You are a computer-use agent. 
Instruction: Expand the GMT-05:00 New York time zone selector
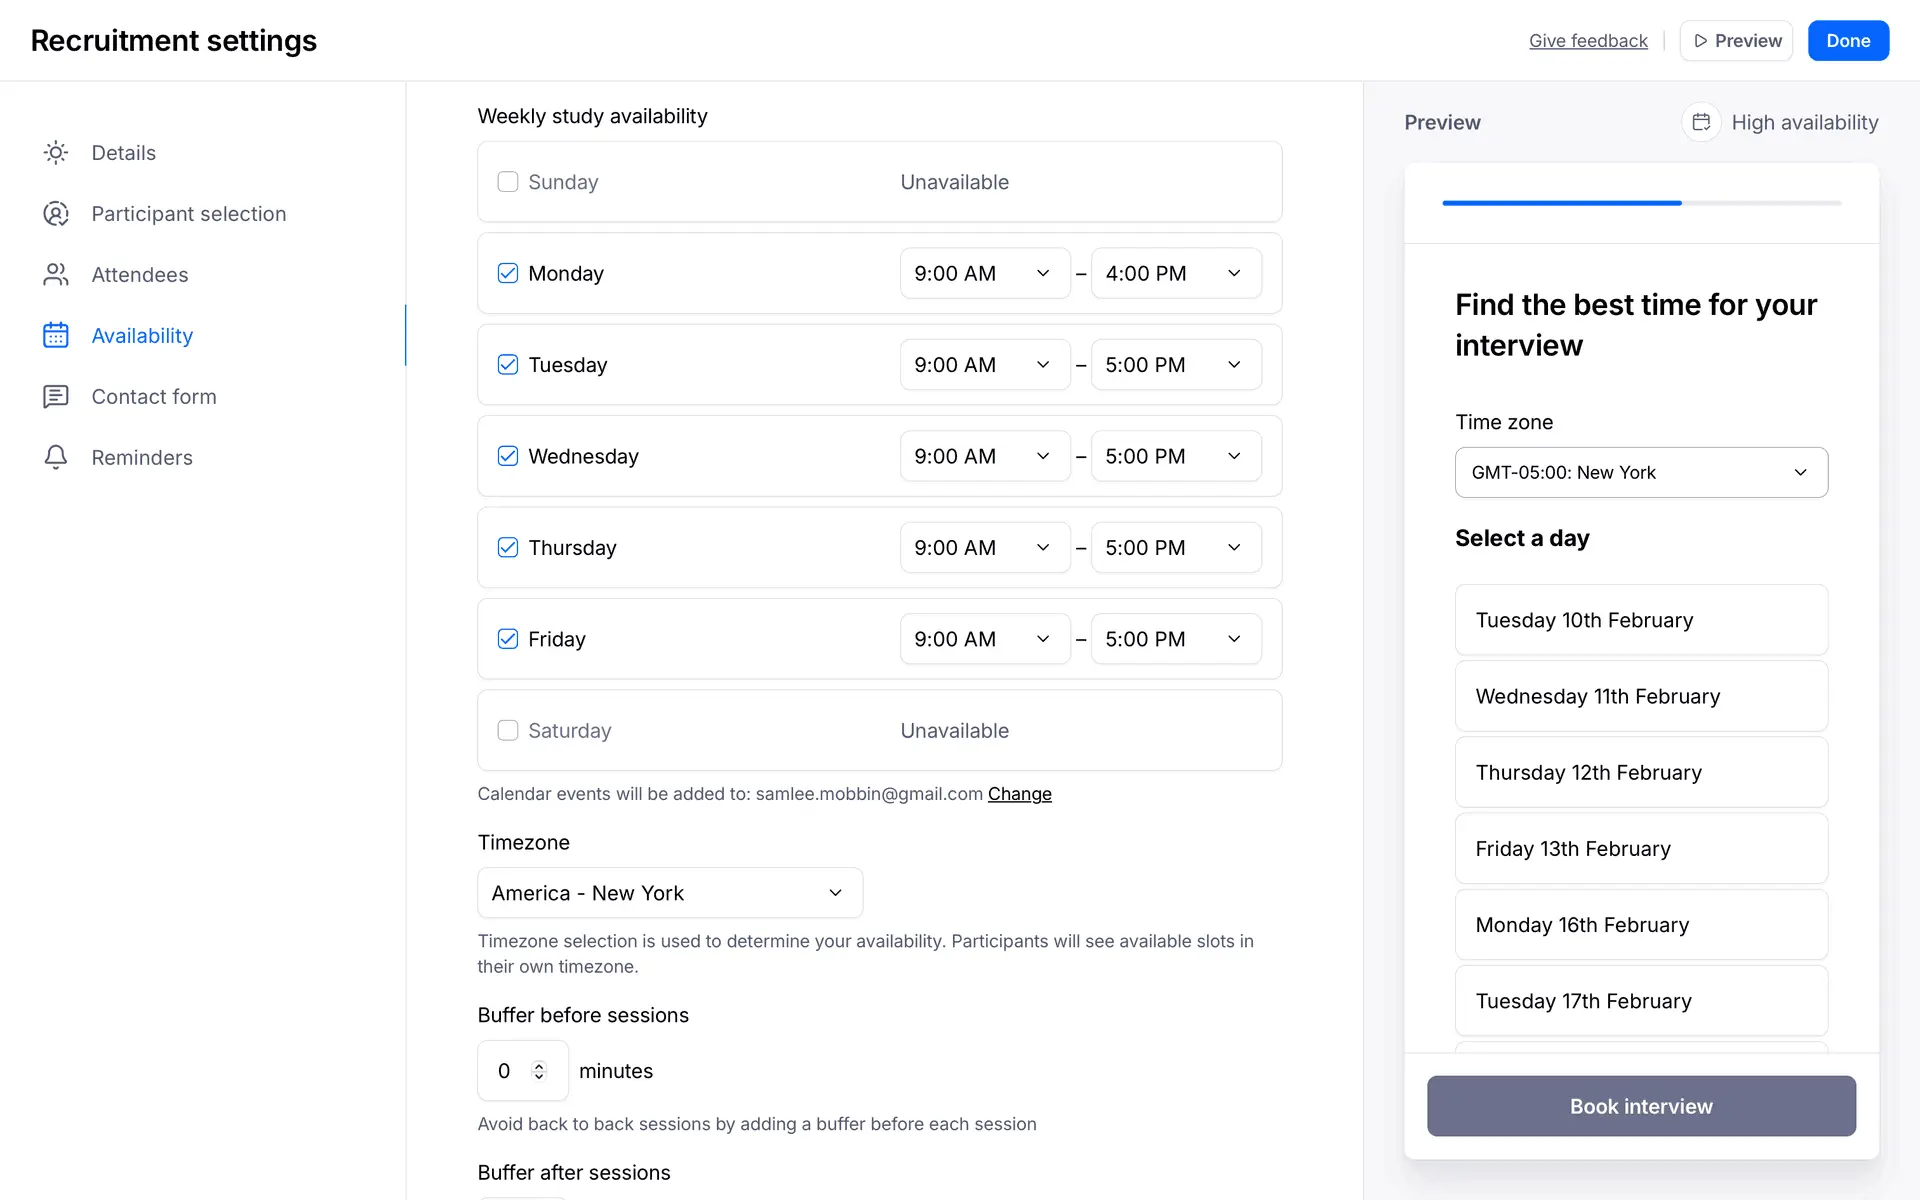1640,473
